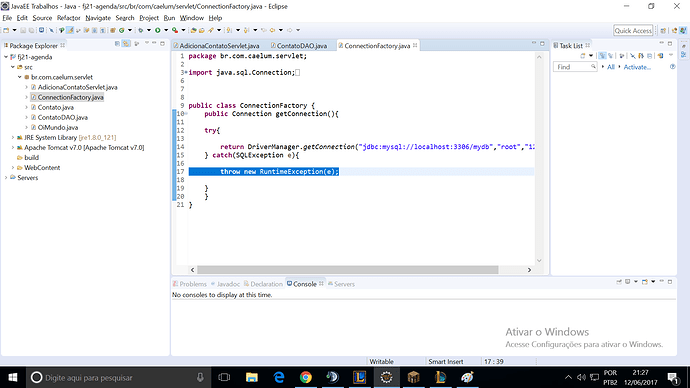Collapse the fj21-agenda project node
690x388 pixels.
pyautogui.click(x=6, y=57)
